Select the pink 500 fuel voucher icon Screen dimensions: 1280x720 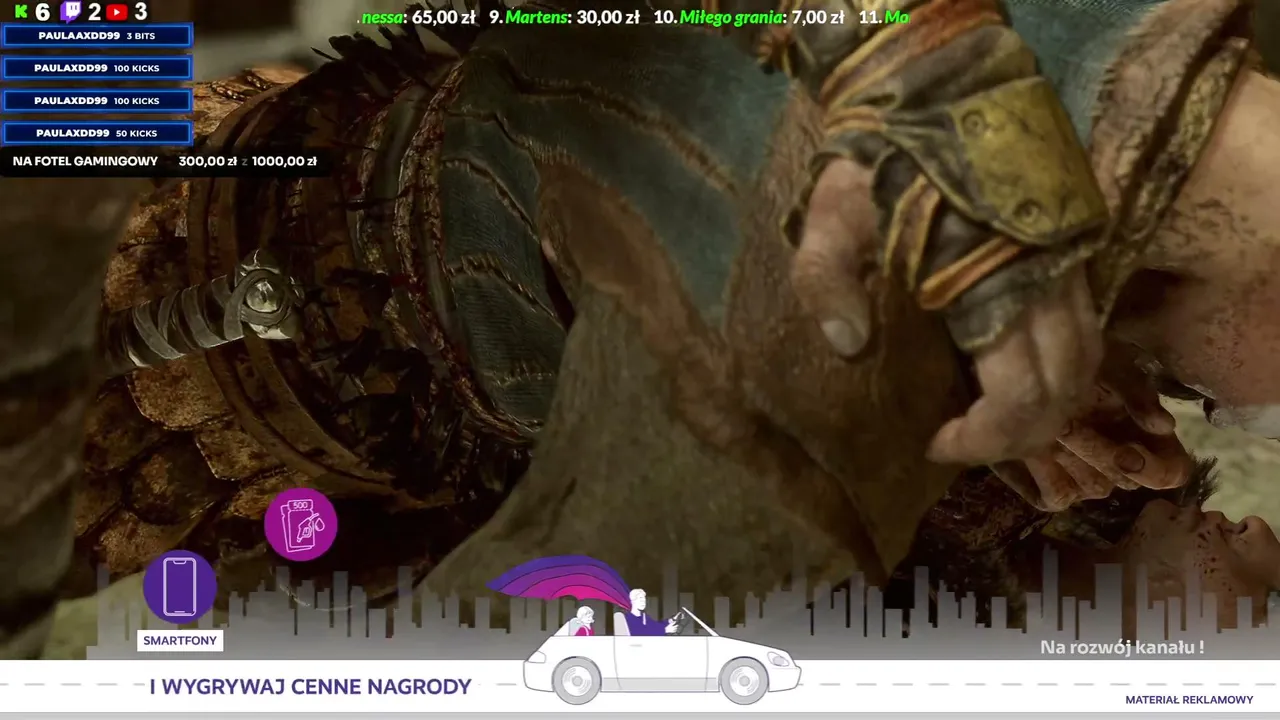tap(301, 525)
